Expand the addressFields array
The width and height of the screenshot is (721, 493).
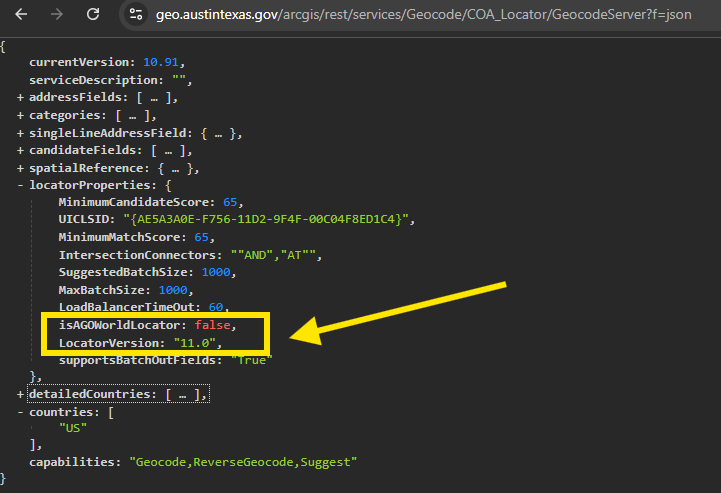pos(20,97)
